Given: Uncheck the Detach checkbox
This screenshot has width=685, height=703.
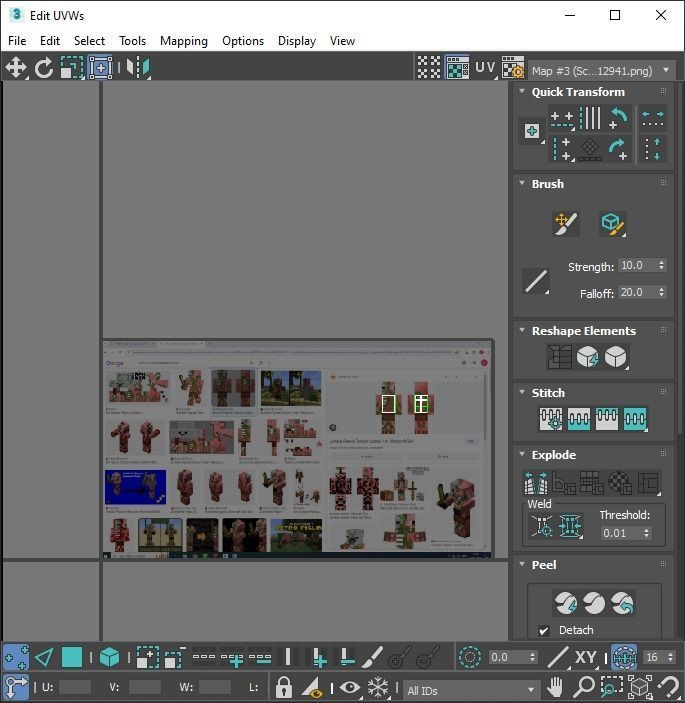Looking at the screenshot, I should [544, 630].
